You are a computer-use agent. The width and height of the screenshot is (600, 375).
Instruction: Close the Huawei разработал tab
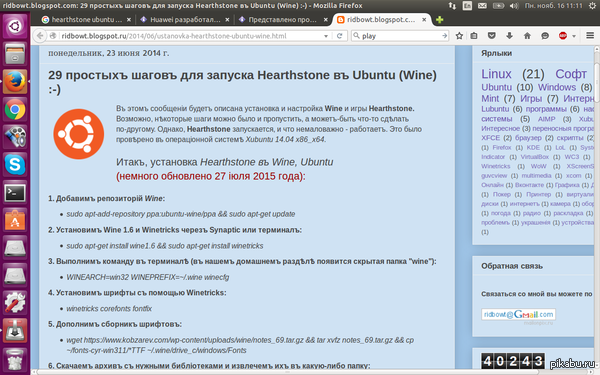pyautogui.click(x=227, y=20)
